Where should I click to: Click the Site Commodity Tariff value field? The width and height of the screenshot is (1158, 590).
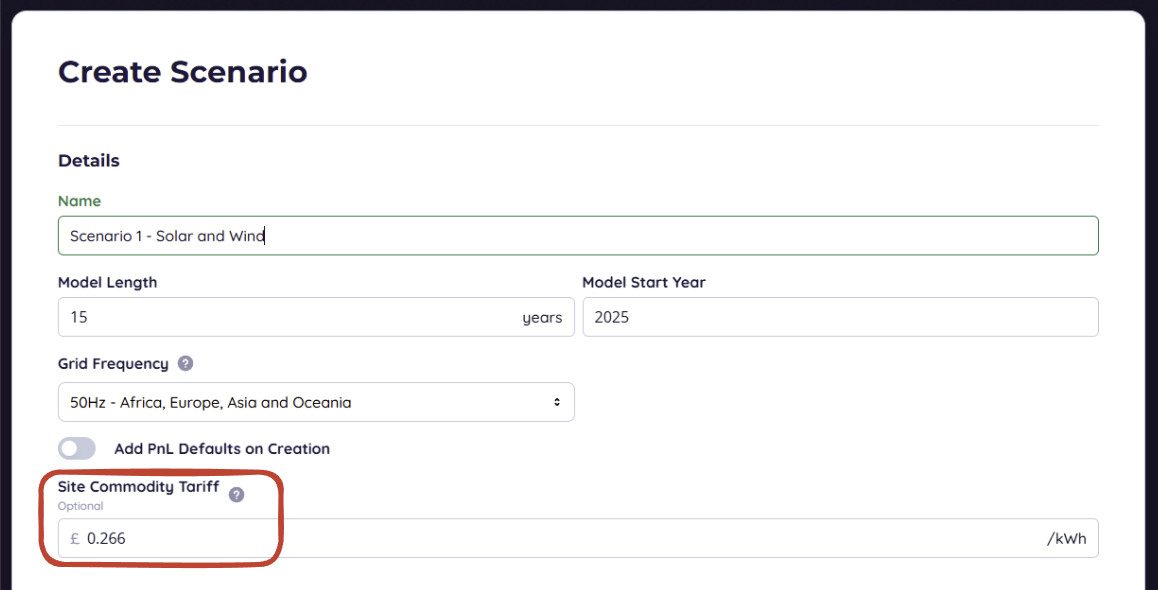tap(560, 538)
